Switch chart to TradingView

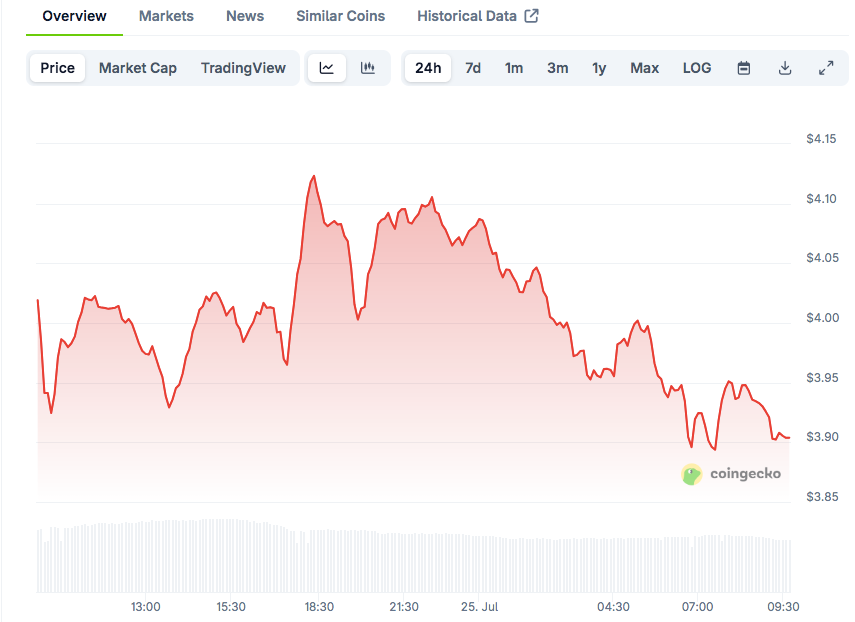(243, 68)
